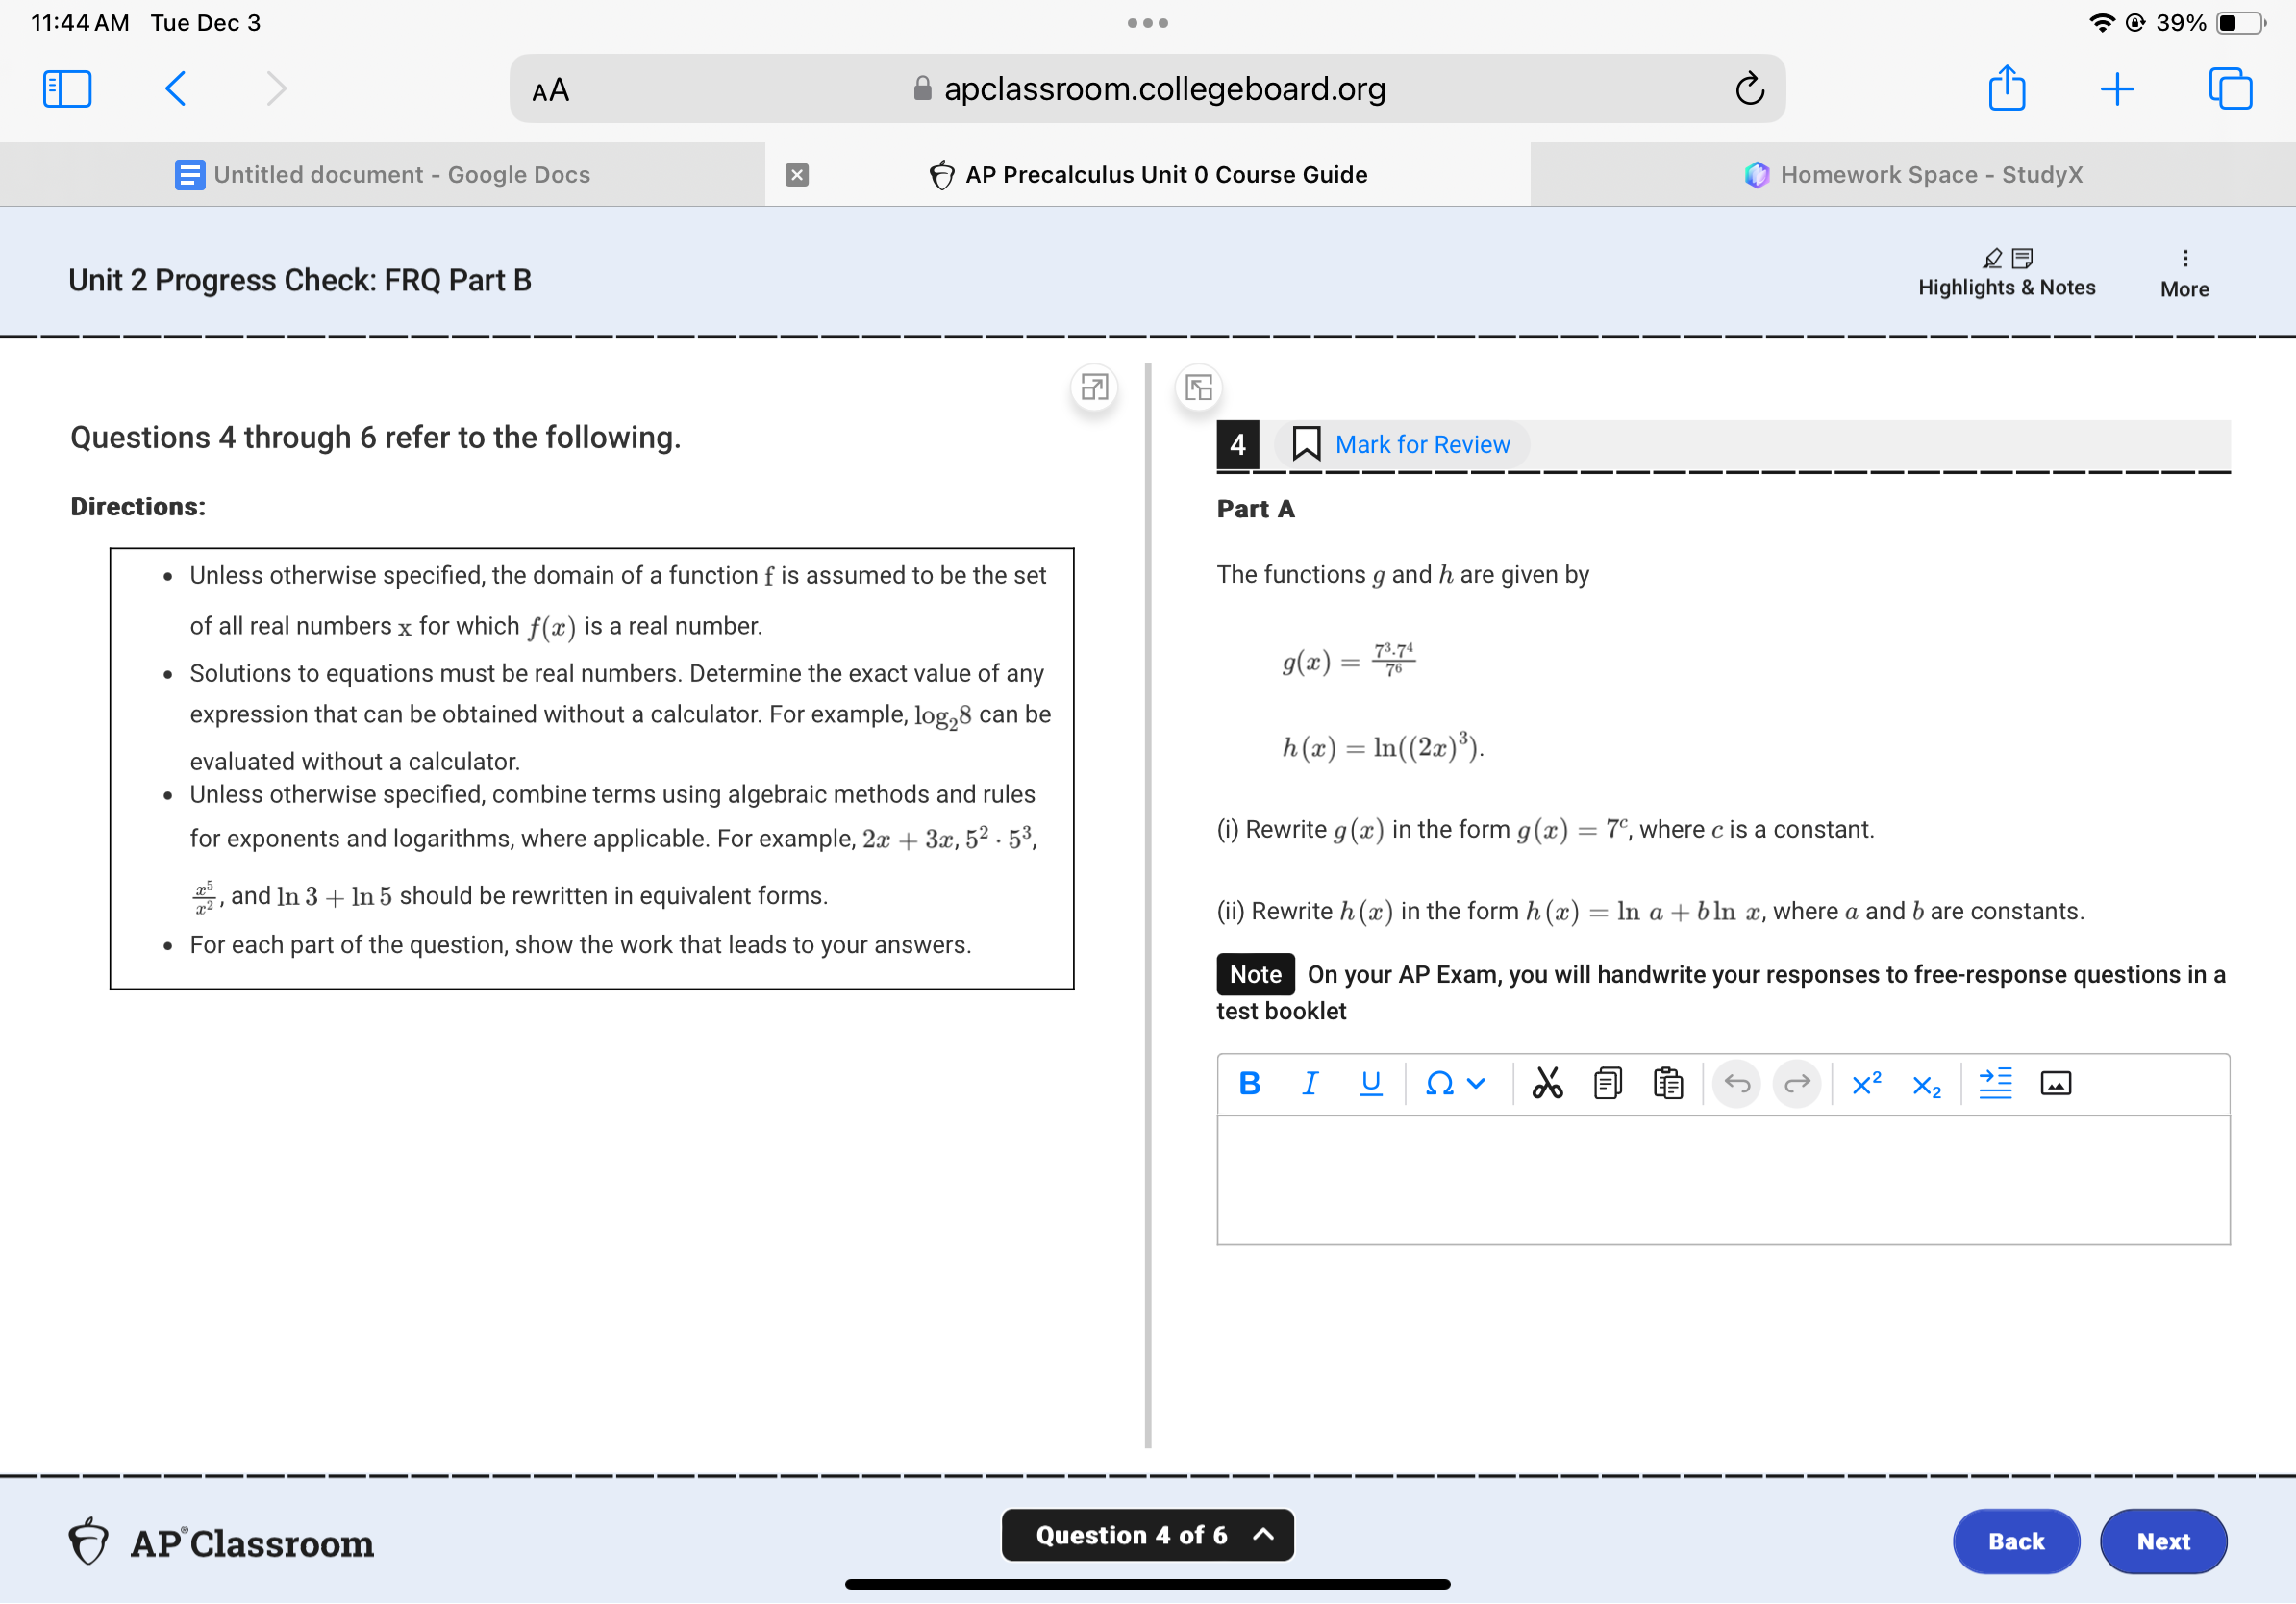
Task: Select the question number 4 badge
Action: coord(1237,444)
